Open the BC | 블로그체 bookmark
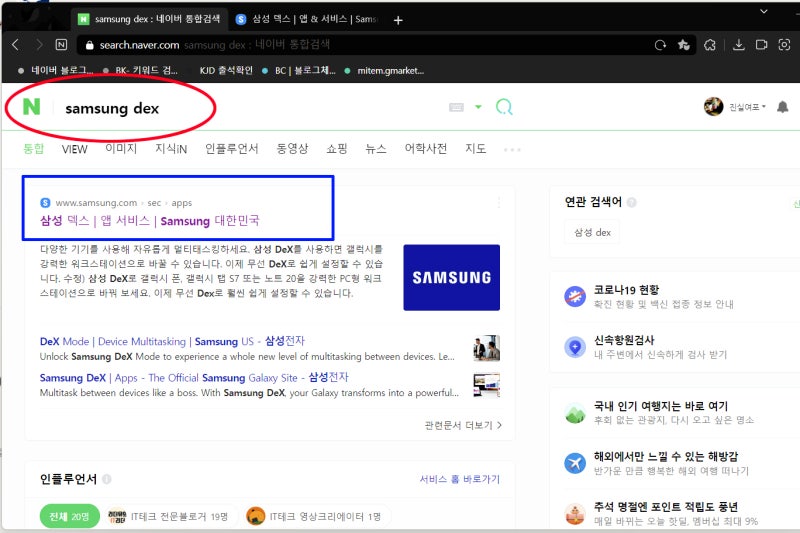 [x=299, y=70]
